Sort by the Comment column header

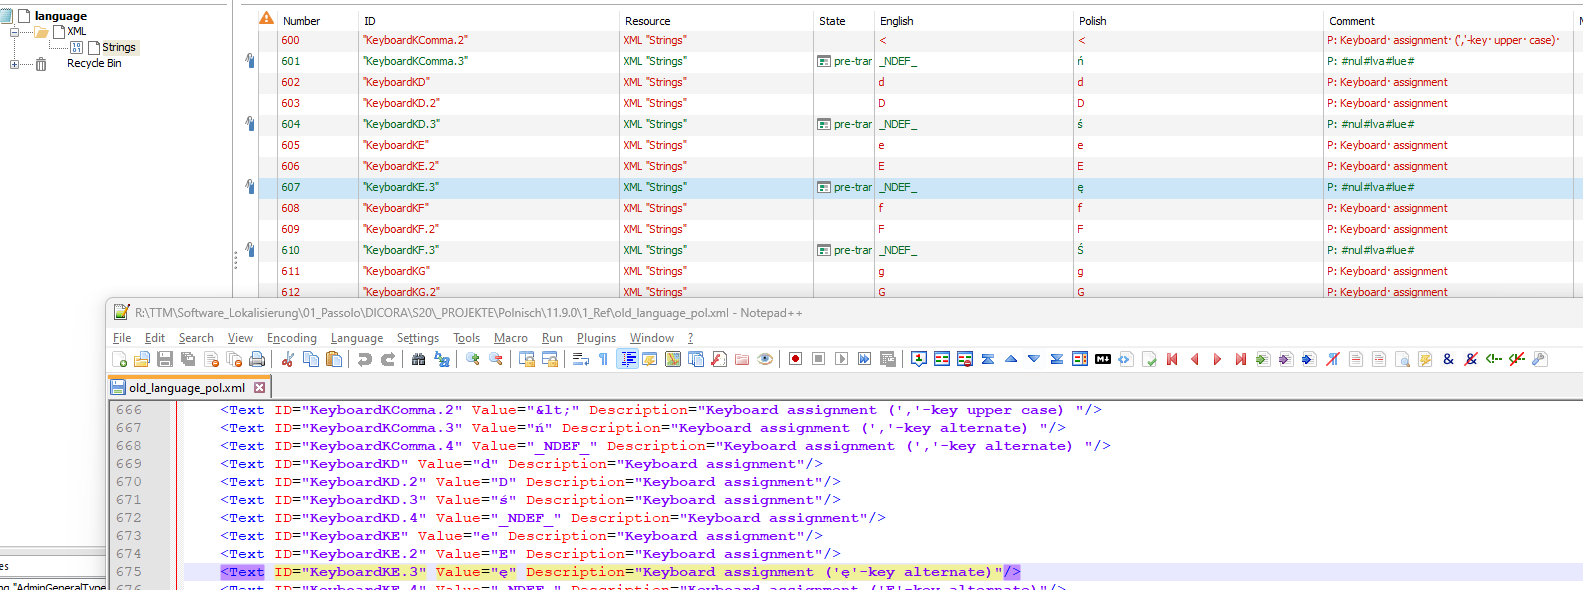click(1352, 21)
